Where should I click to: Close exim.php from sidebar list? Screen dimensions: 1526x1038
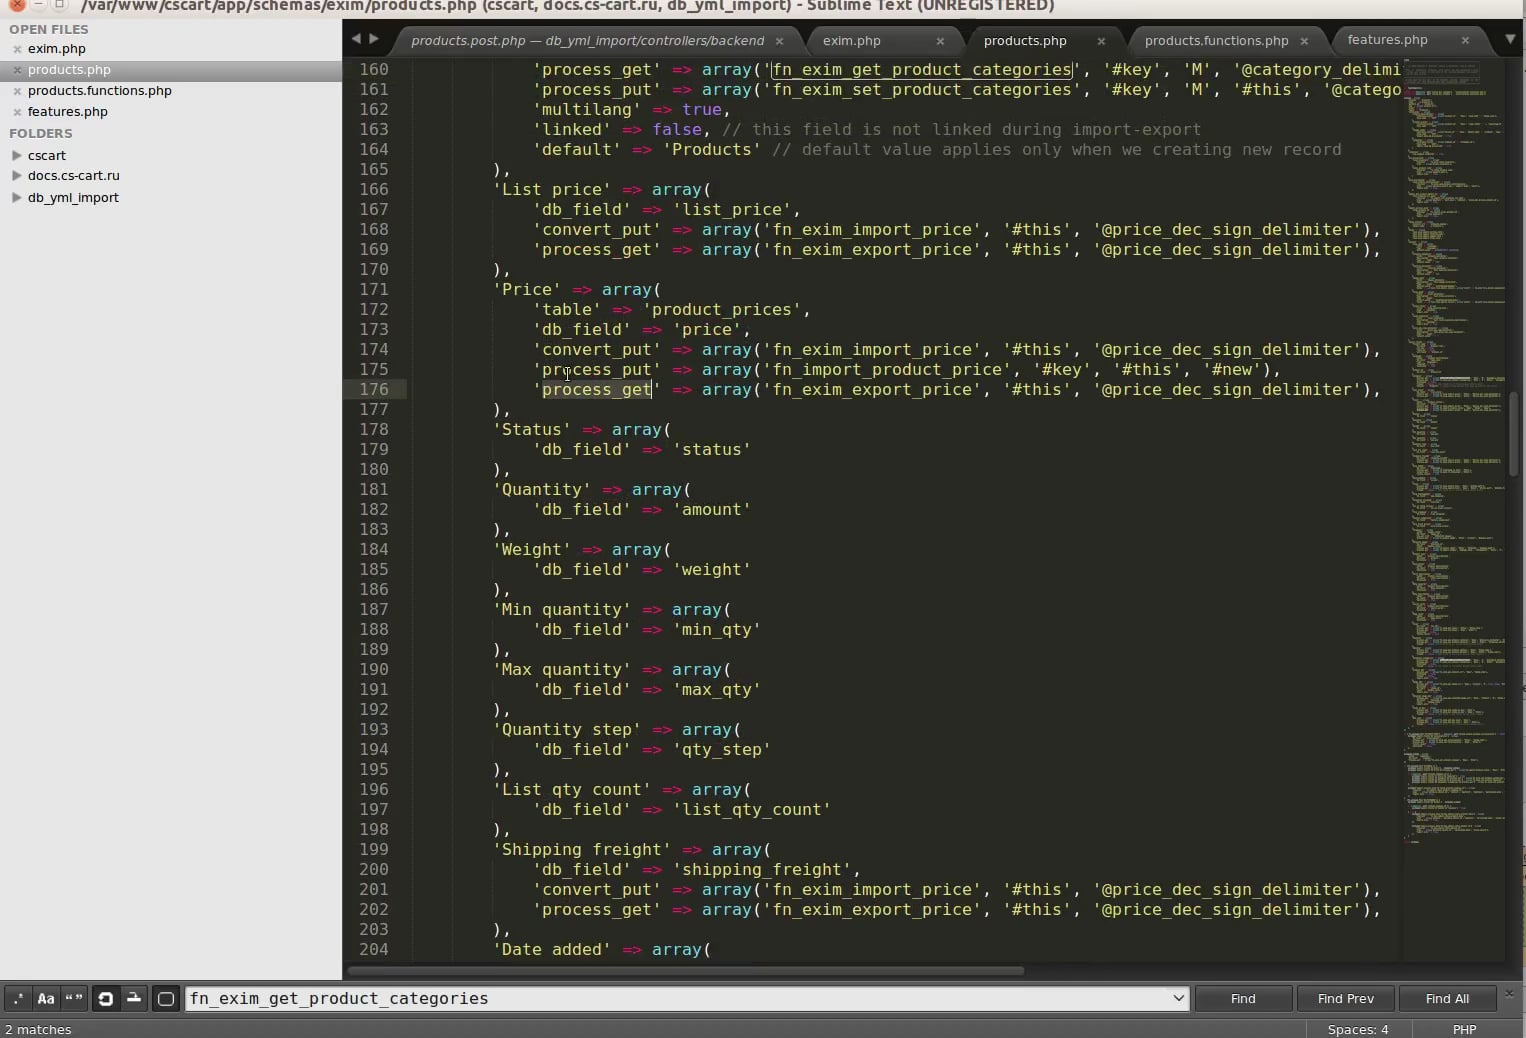click(x=17, y=49)
